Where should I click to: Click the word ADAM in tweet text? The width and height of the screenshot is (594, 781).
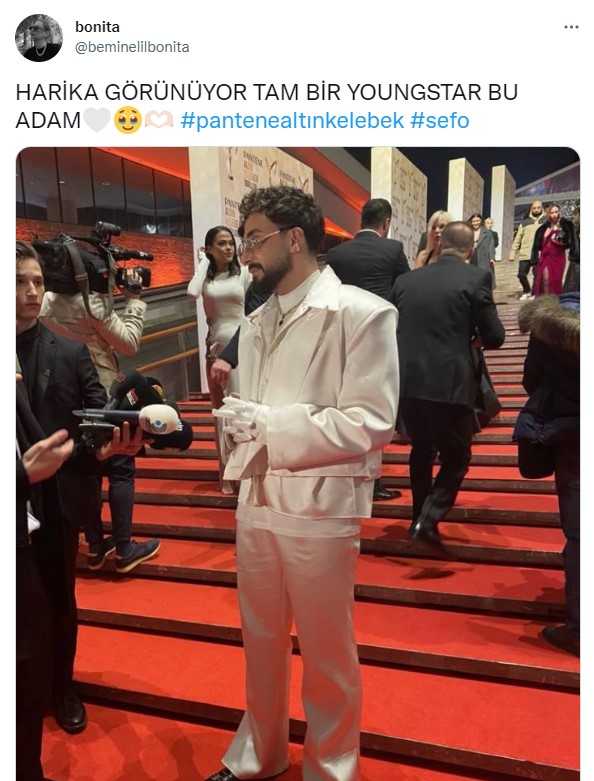pos(48,121)
